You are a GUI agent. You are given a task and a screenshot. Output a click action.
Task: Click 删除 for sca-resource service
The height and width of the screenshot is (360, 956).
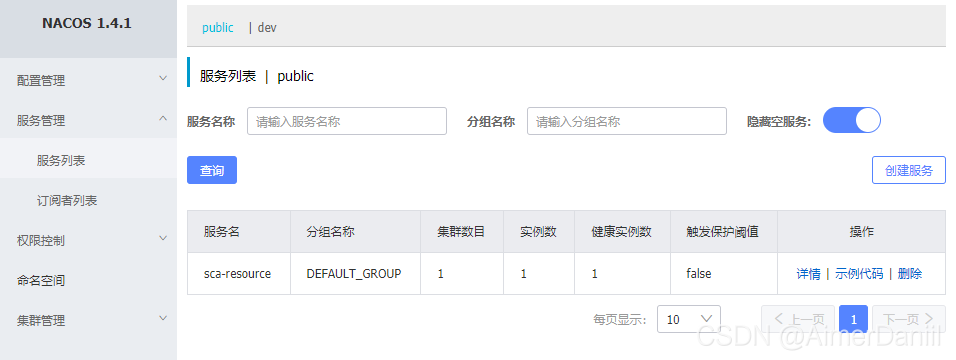910,274
